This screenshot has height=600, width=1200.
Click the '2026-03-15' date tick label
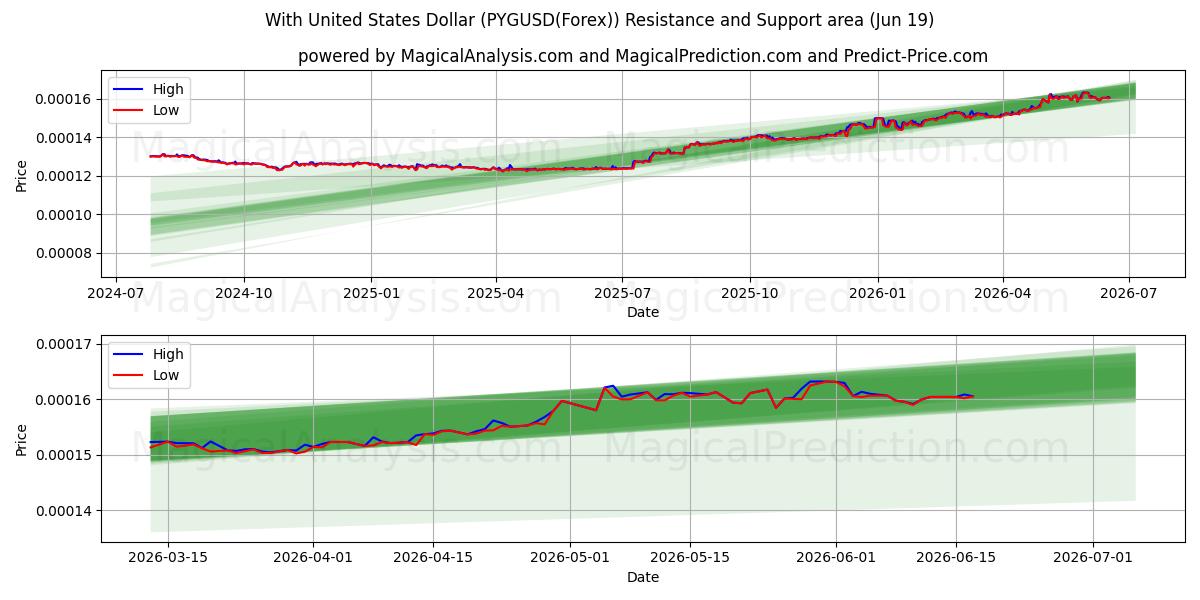[168, 558]
